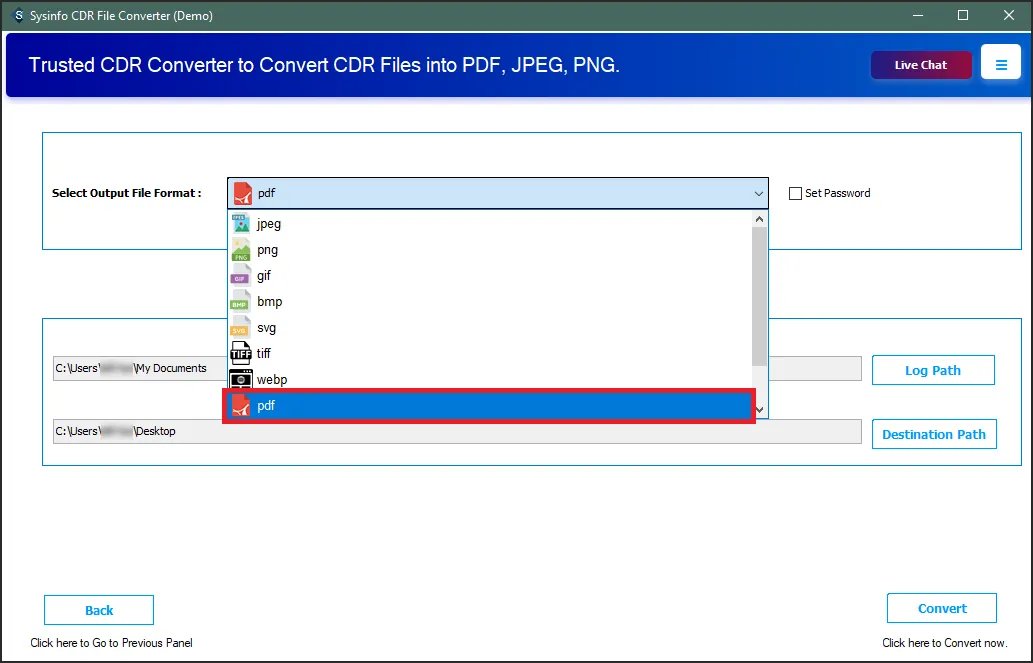Open Live Chat

[921, 65]
